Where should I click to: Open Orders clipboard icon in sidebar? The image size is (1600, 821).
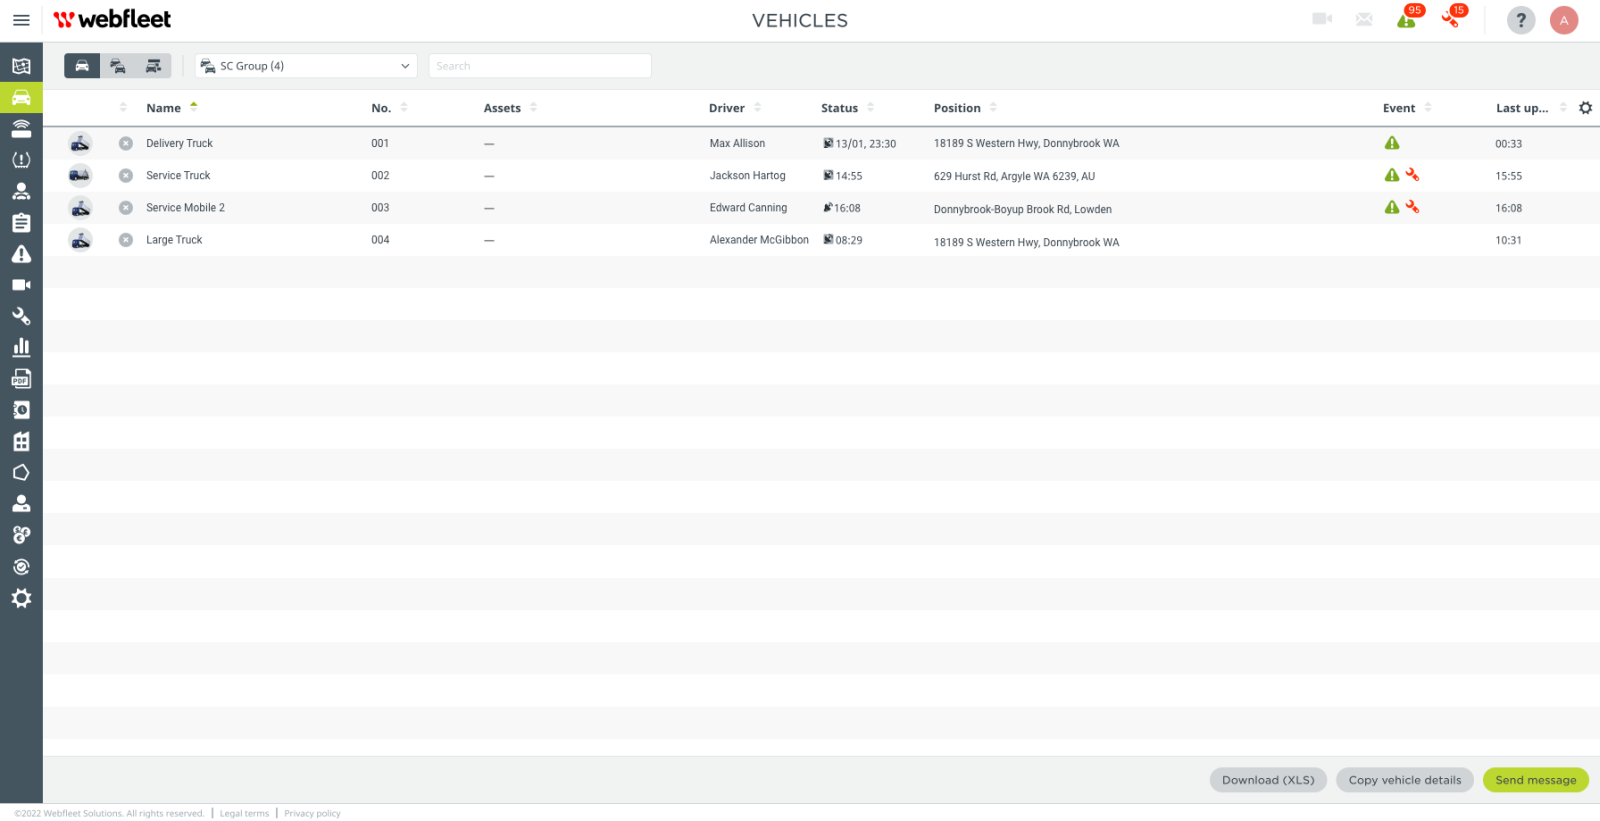[x=21, y=223]
